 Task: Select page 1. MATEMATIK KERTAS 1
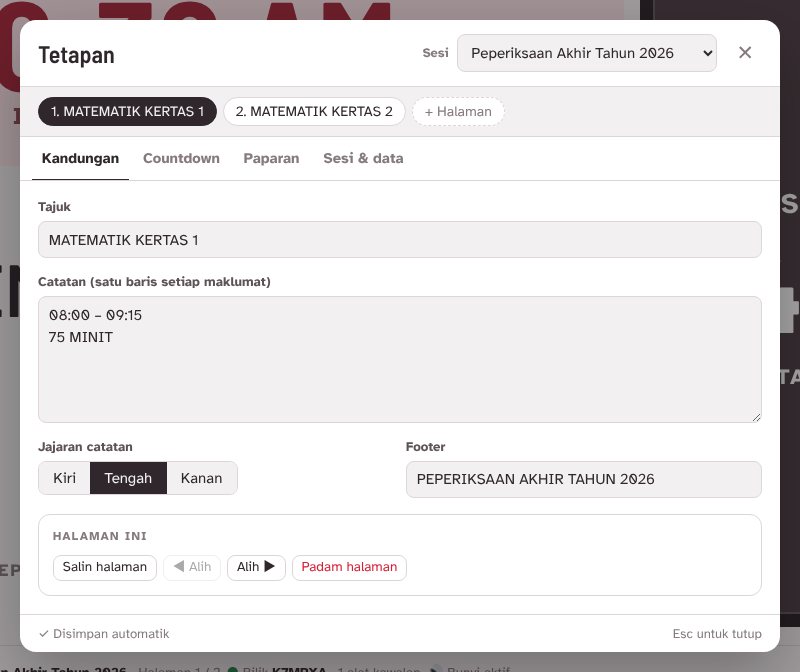pos(128,111)
